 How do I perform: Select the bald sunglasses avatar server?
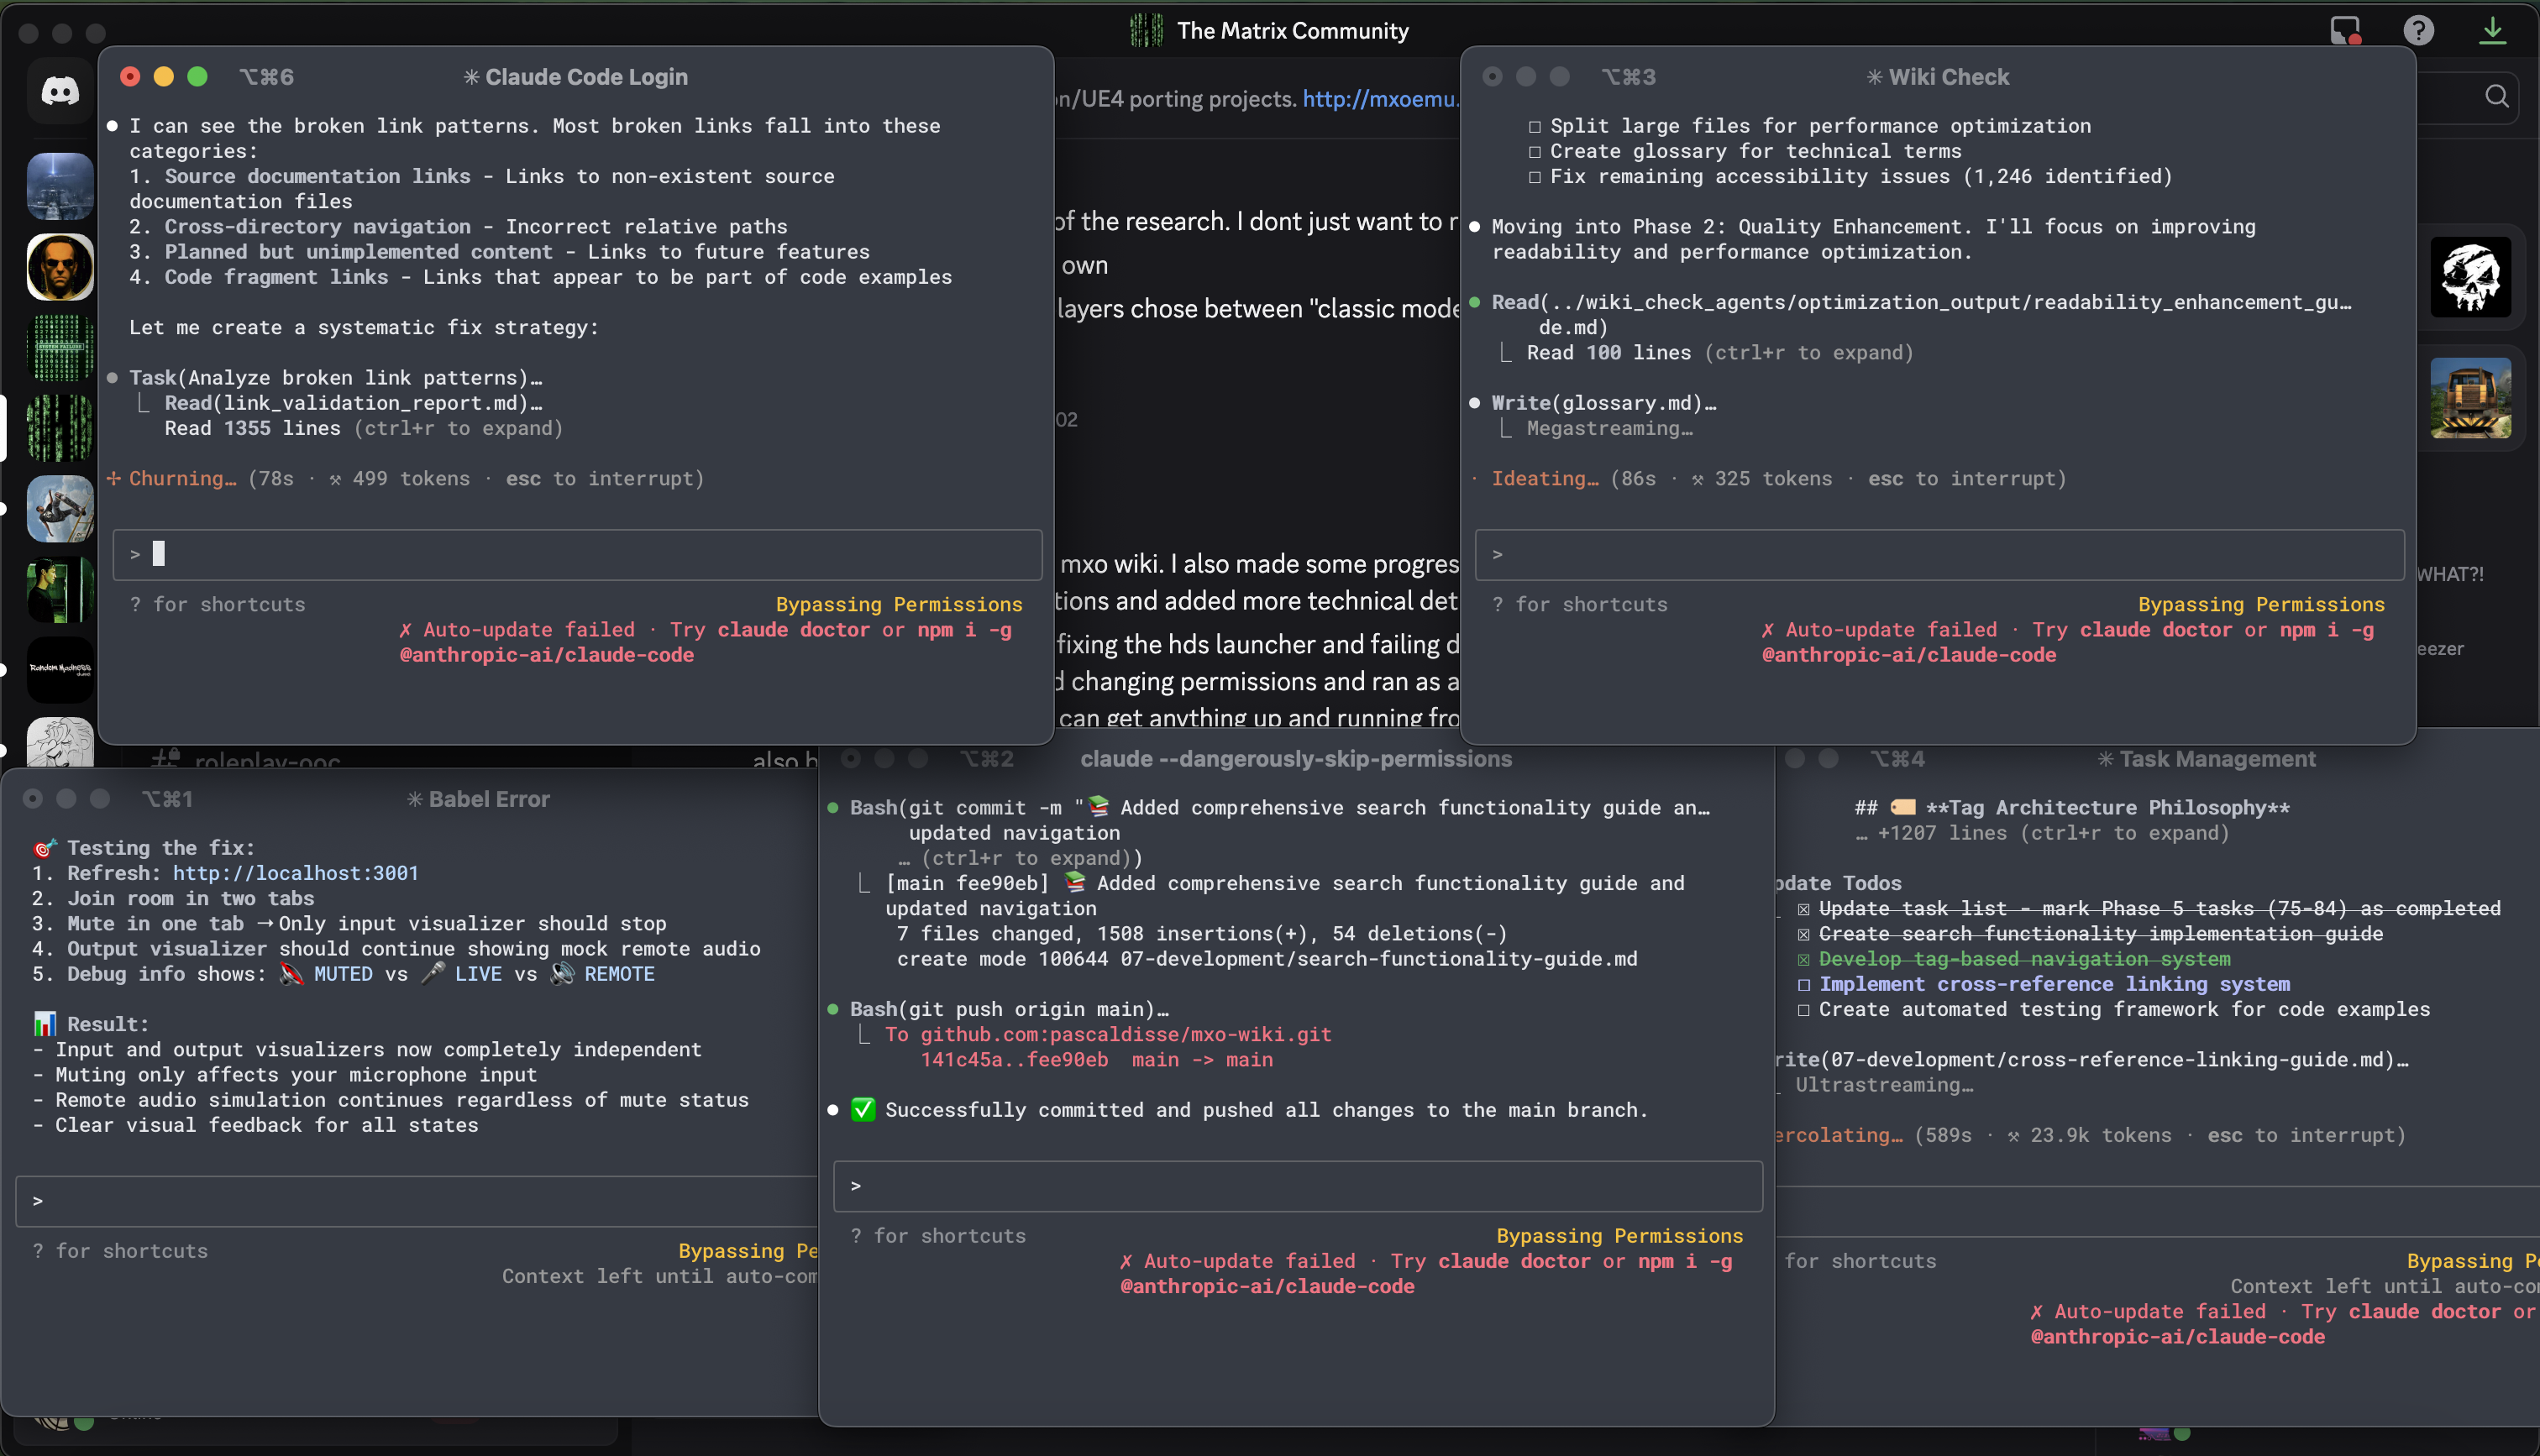pos(60,267)
